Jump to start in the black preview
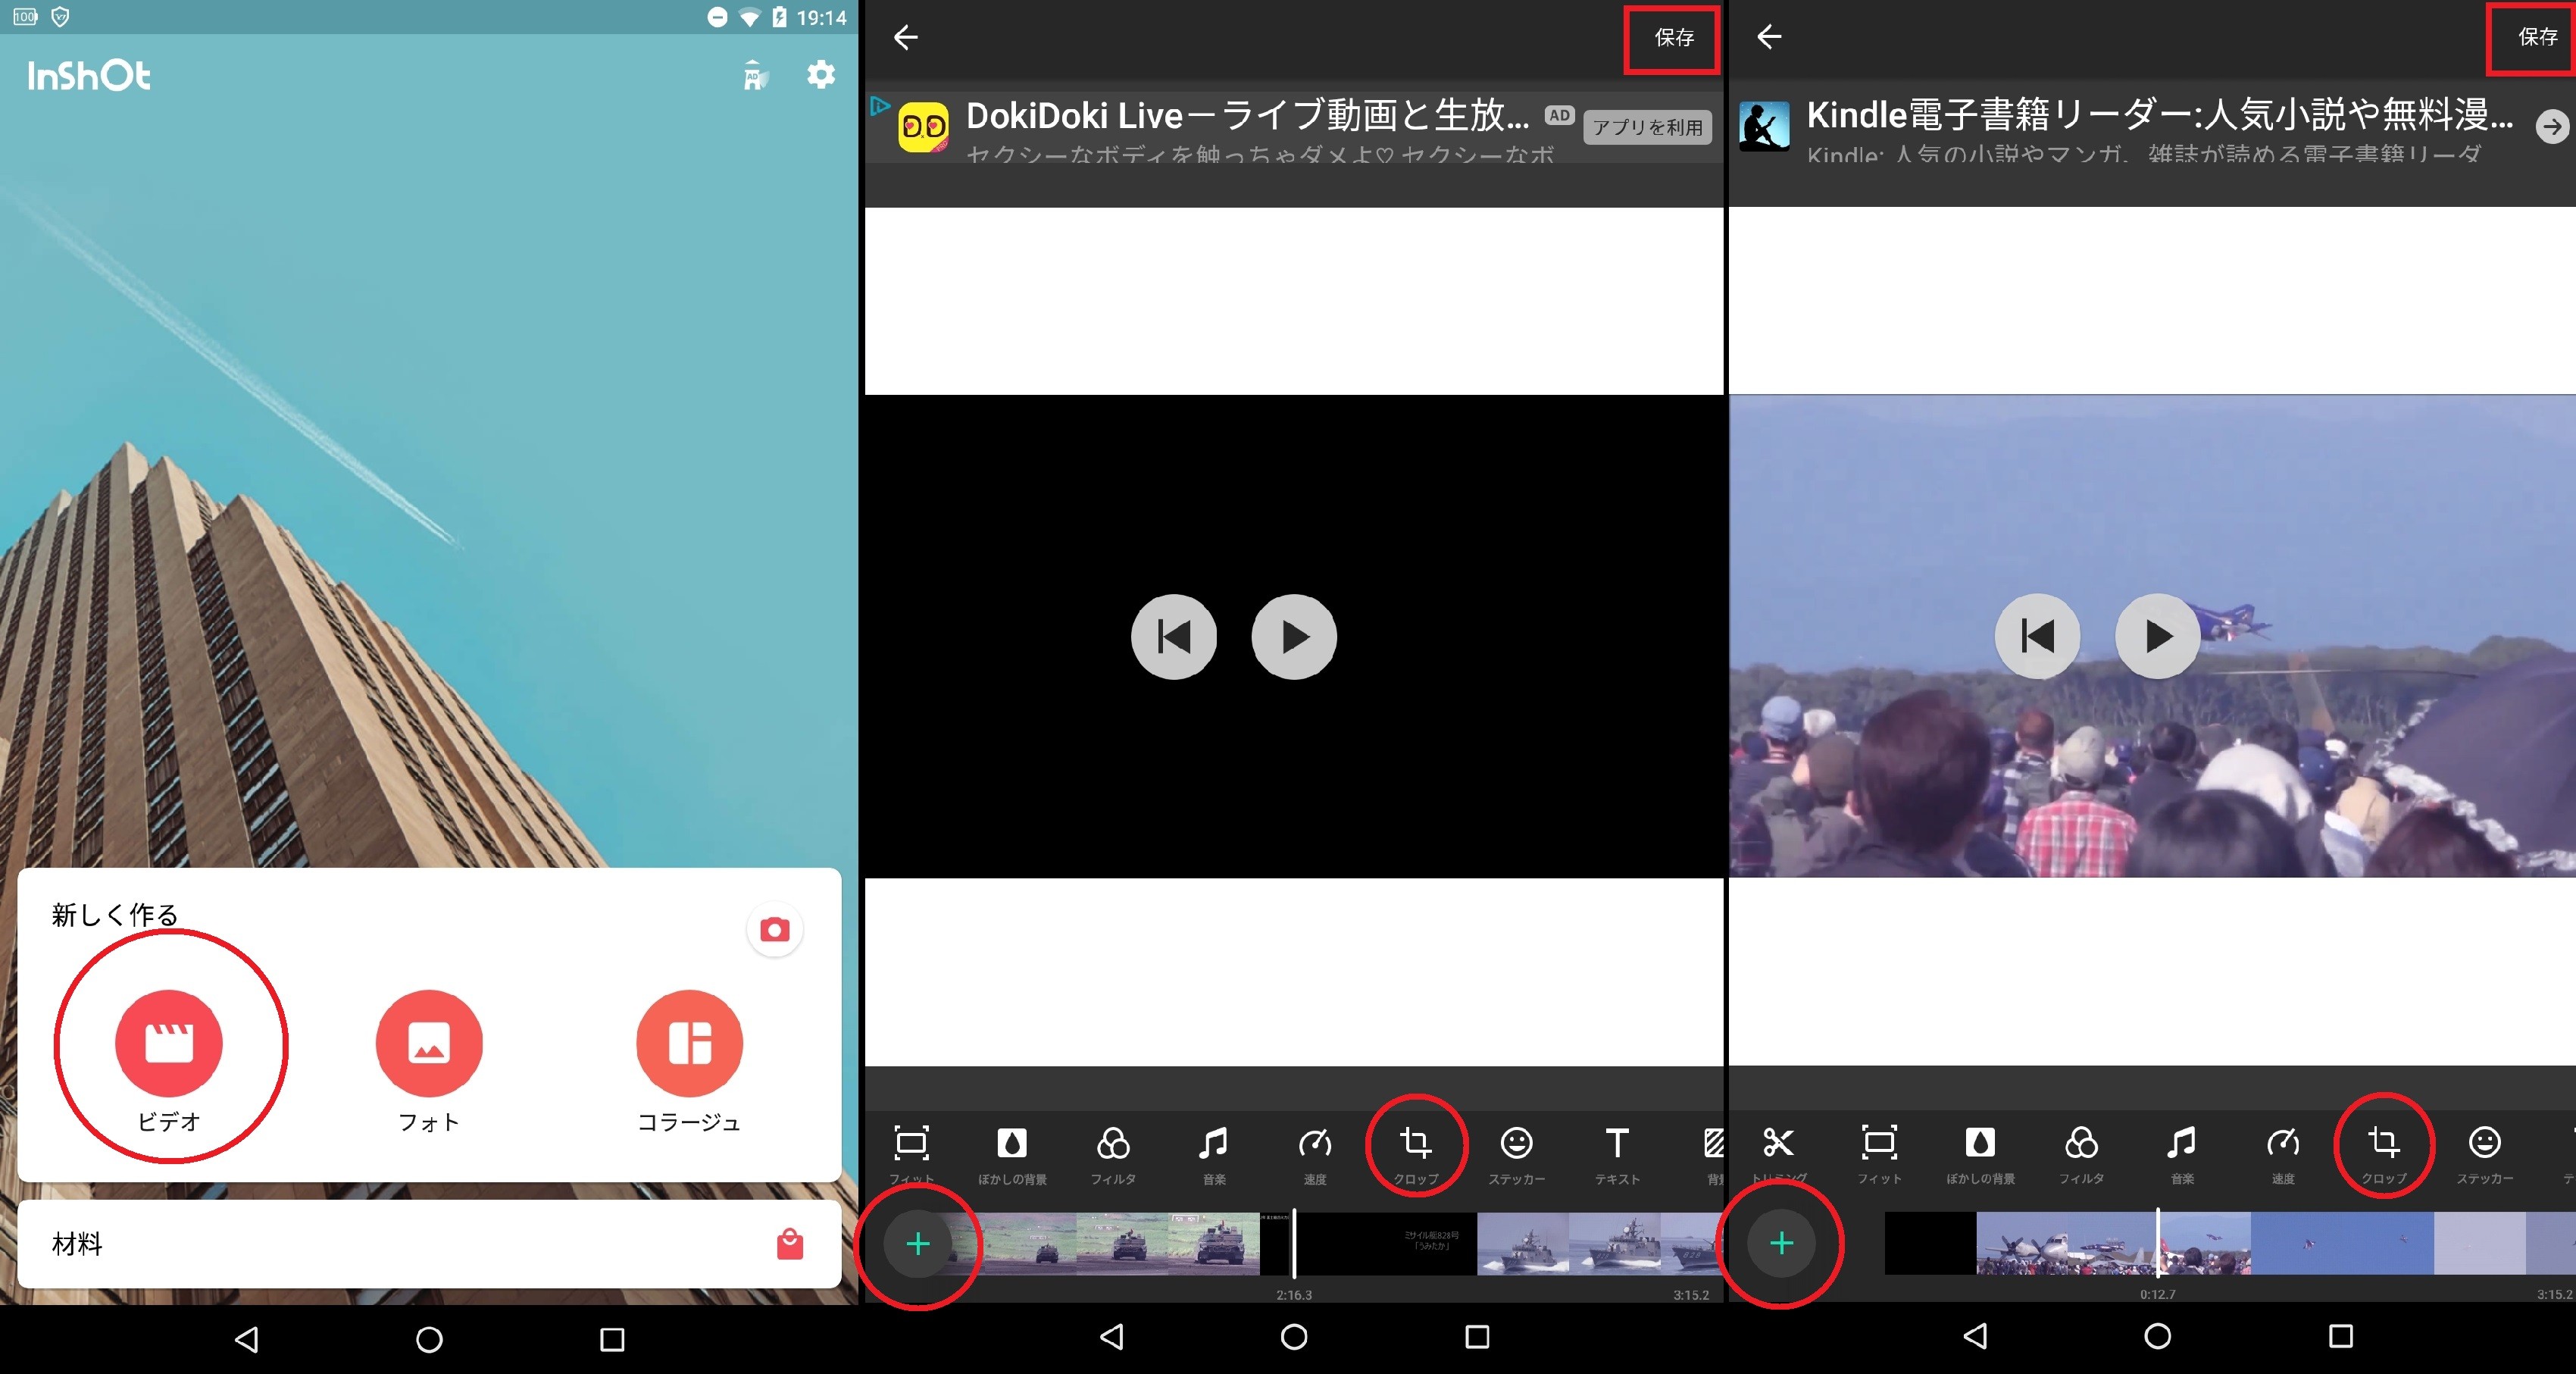 (1173, 637)
